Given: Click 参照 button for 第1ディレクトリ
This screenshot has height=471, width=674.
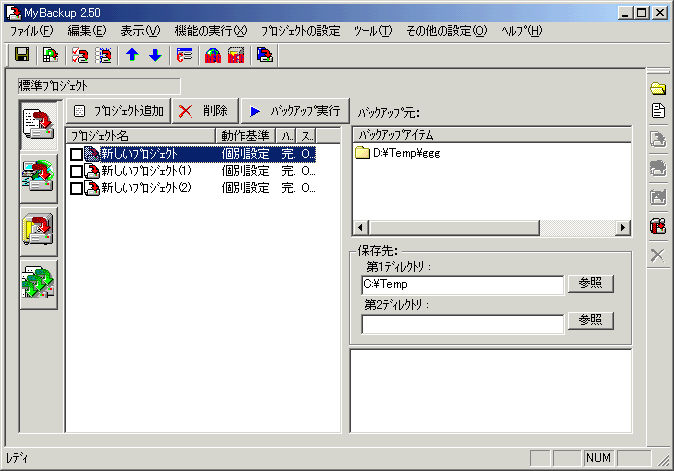Looking at the screenshot, I should pyautogui.click(x=589, y=284).
